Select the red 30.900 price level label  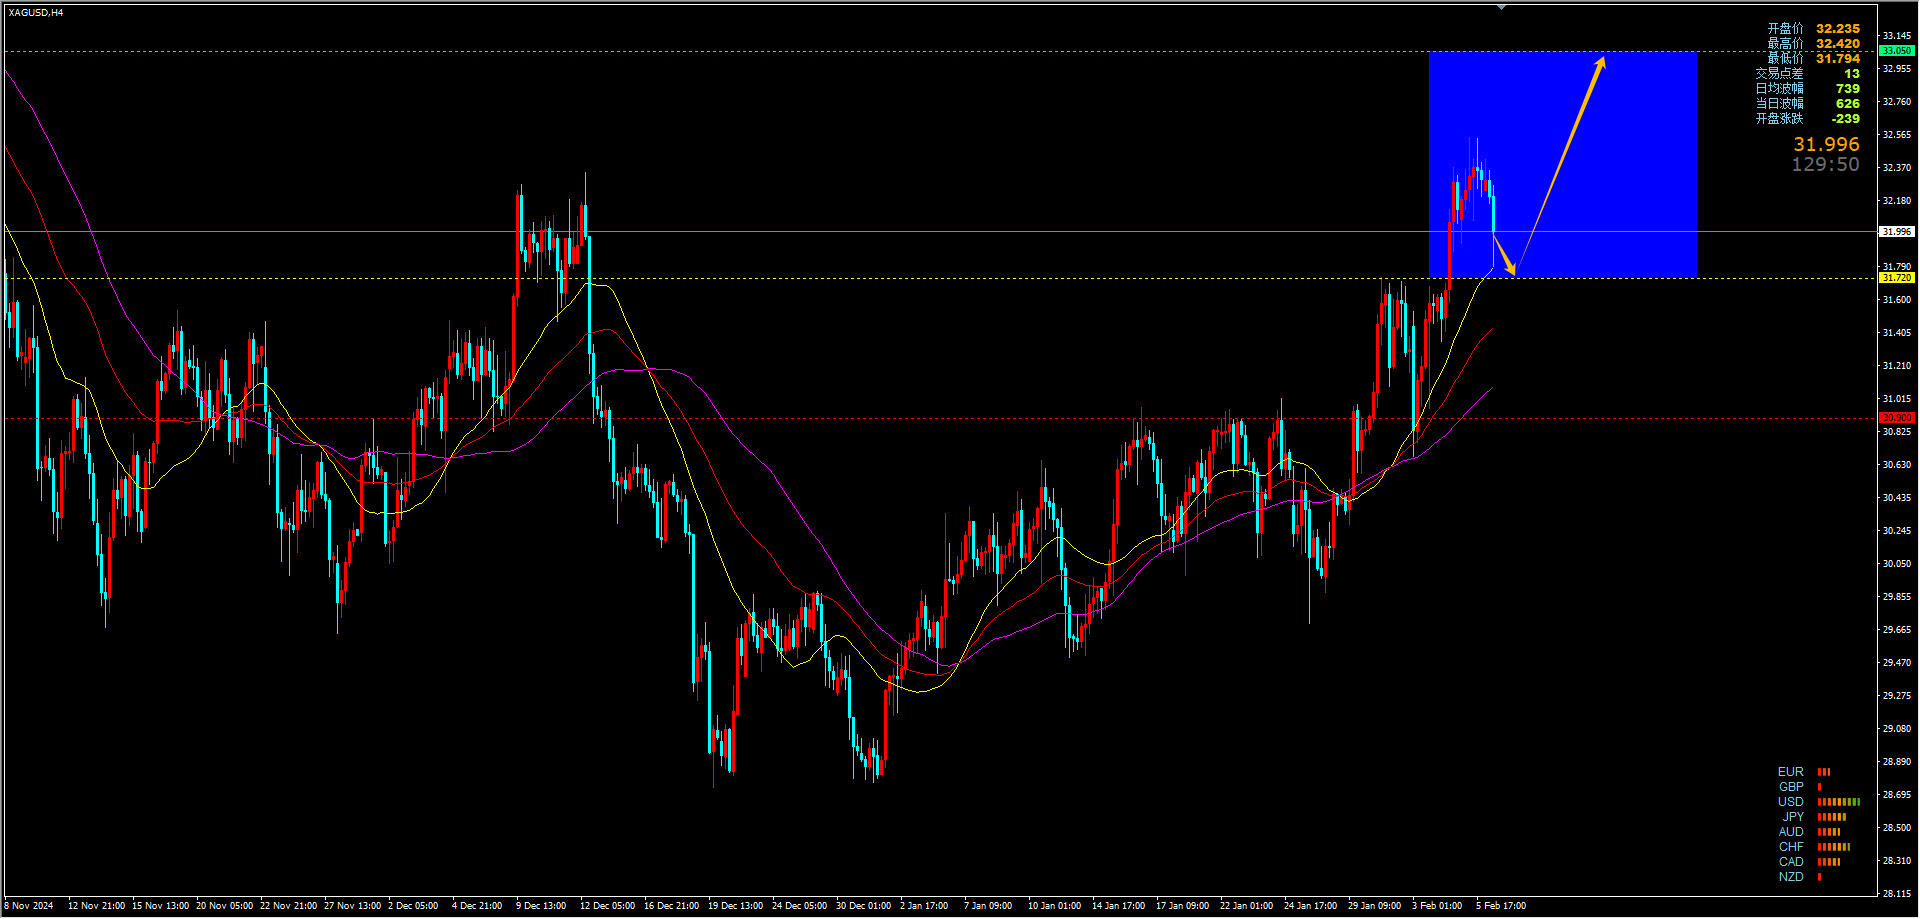(1897, 417)
